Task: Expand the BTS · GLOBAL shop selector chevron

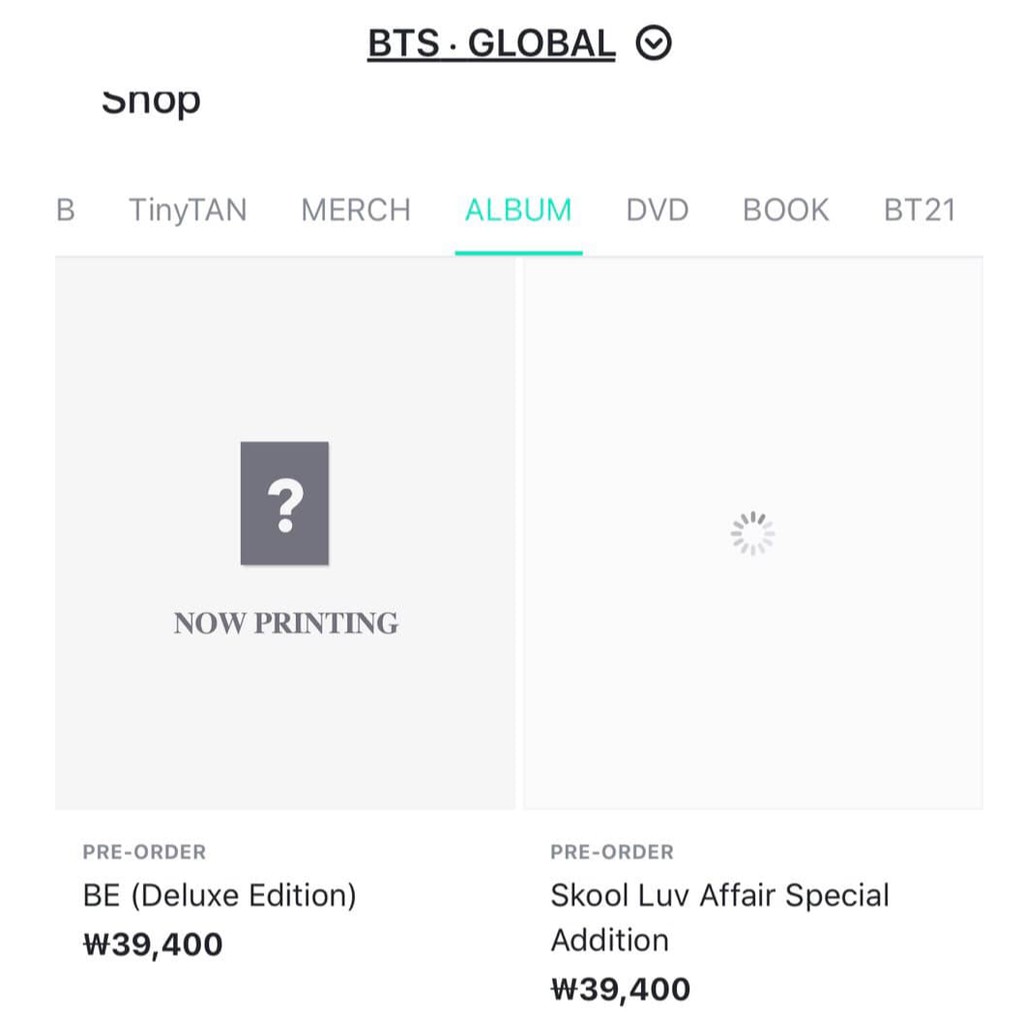Action: 653,43
